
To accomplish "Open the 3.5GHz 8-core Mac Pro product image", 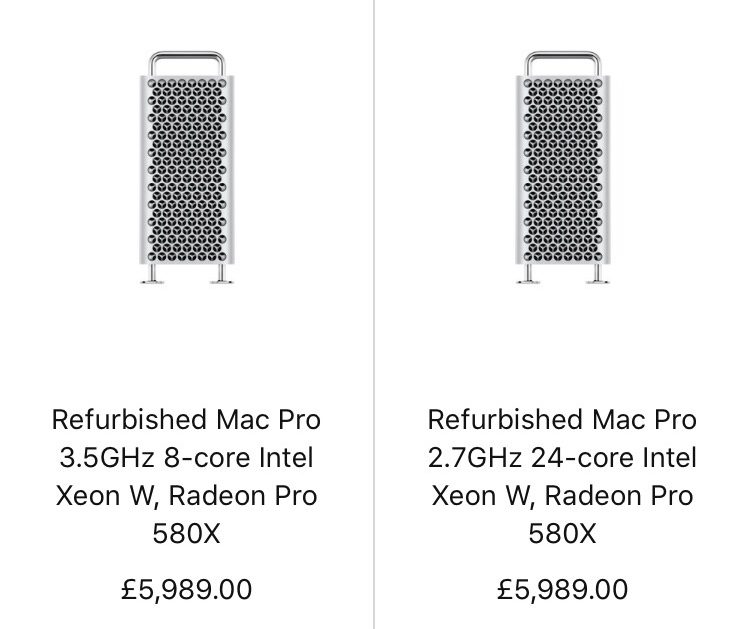I will [x=187, y=168].
